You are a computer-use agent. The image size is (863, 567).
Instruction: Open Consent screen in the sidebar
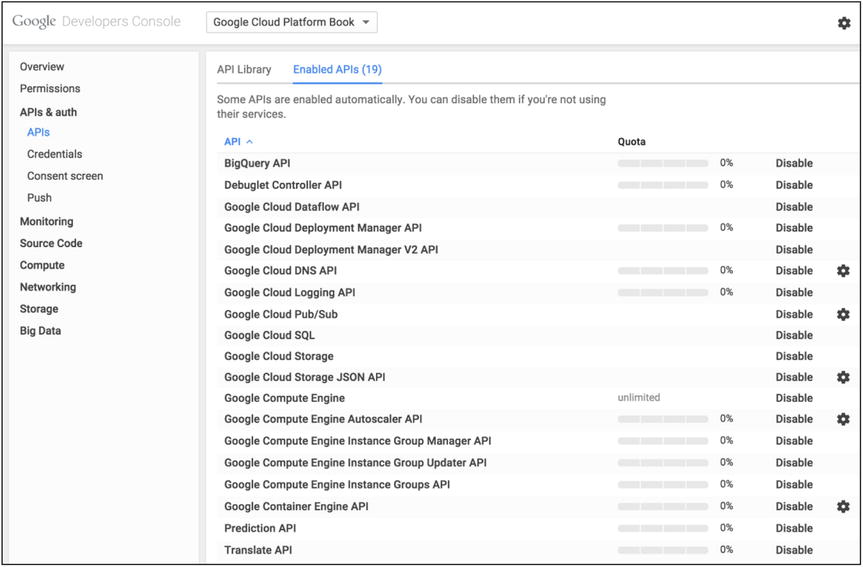click(x=65, y=176)
